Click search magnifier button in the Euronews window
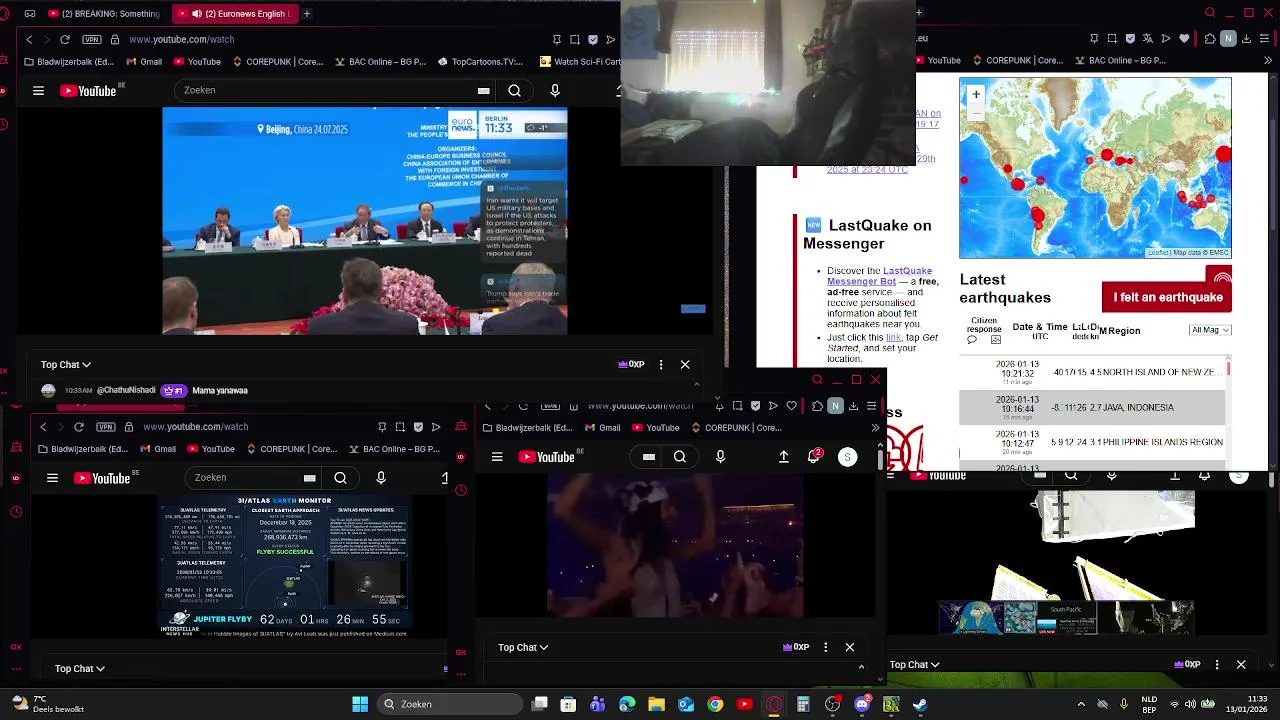The image size is (1280, 720). pyautogui.click(x=514, y=91)
